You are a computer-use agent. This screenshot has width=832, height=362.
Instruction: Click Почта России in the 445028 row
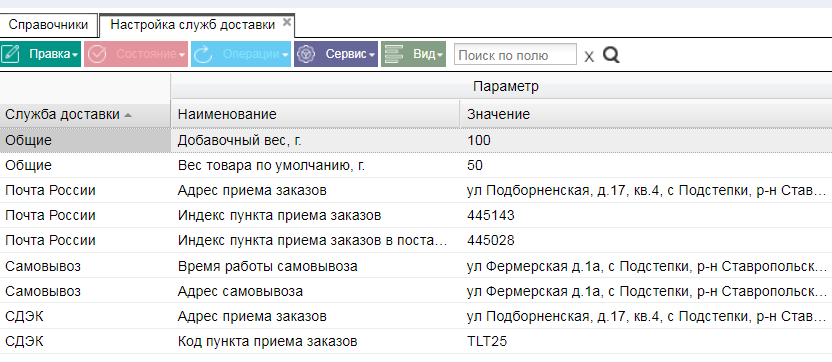[x=50, y=240]
